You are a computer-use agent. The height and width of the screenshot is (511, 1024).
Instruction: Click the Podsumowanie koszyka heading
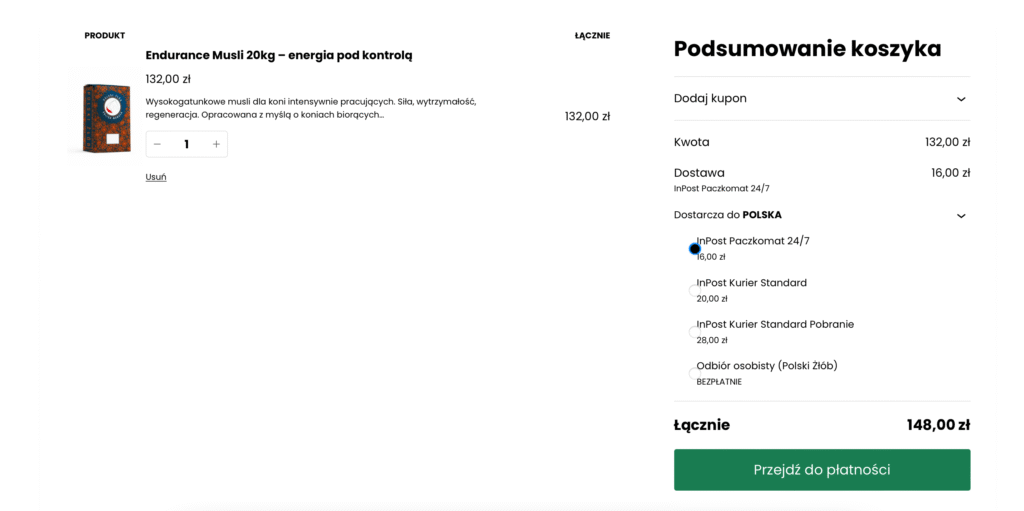point(807,48)
